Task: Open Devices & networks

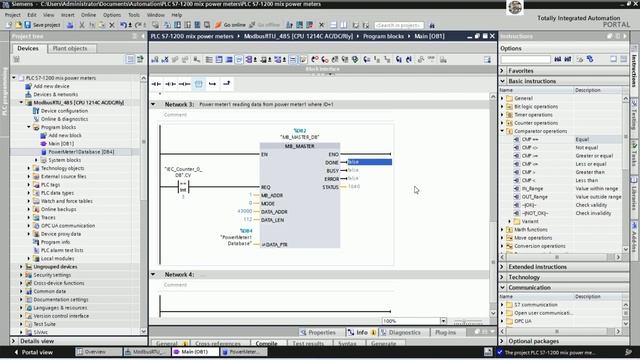Action: pos(55,94)
